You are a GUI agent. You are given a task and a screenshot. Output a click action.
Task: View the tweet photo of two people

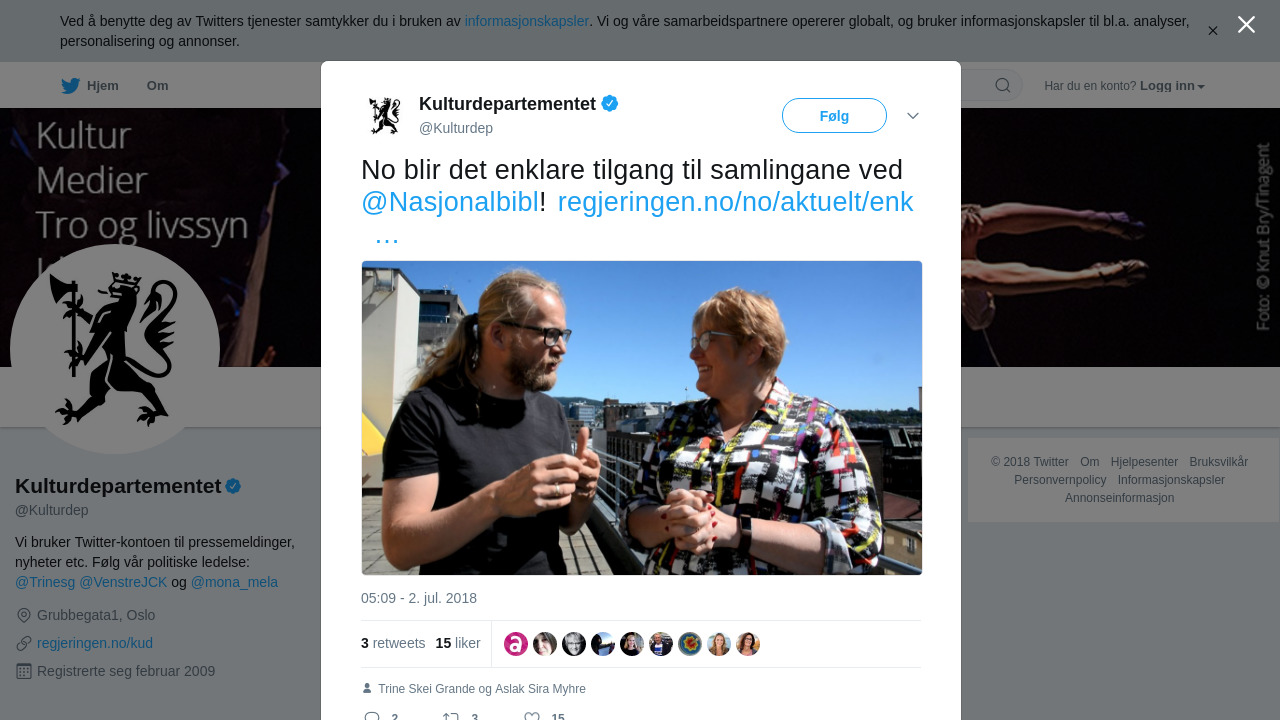point(642,418)
